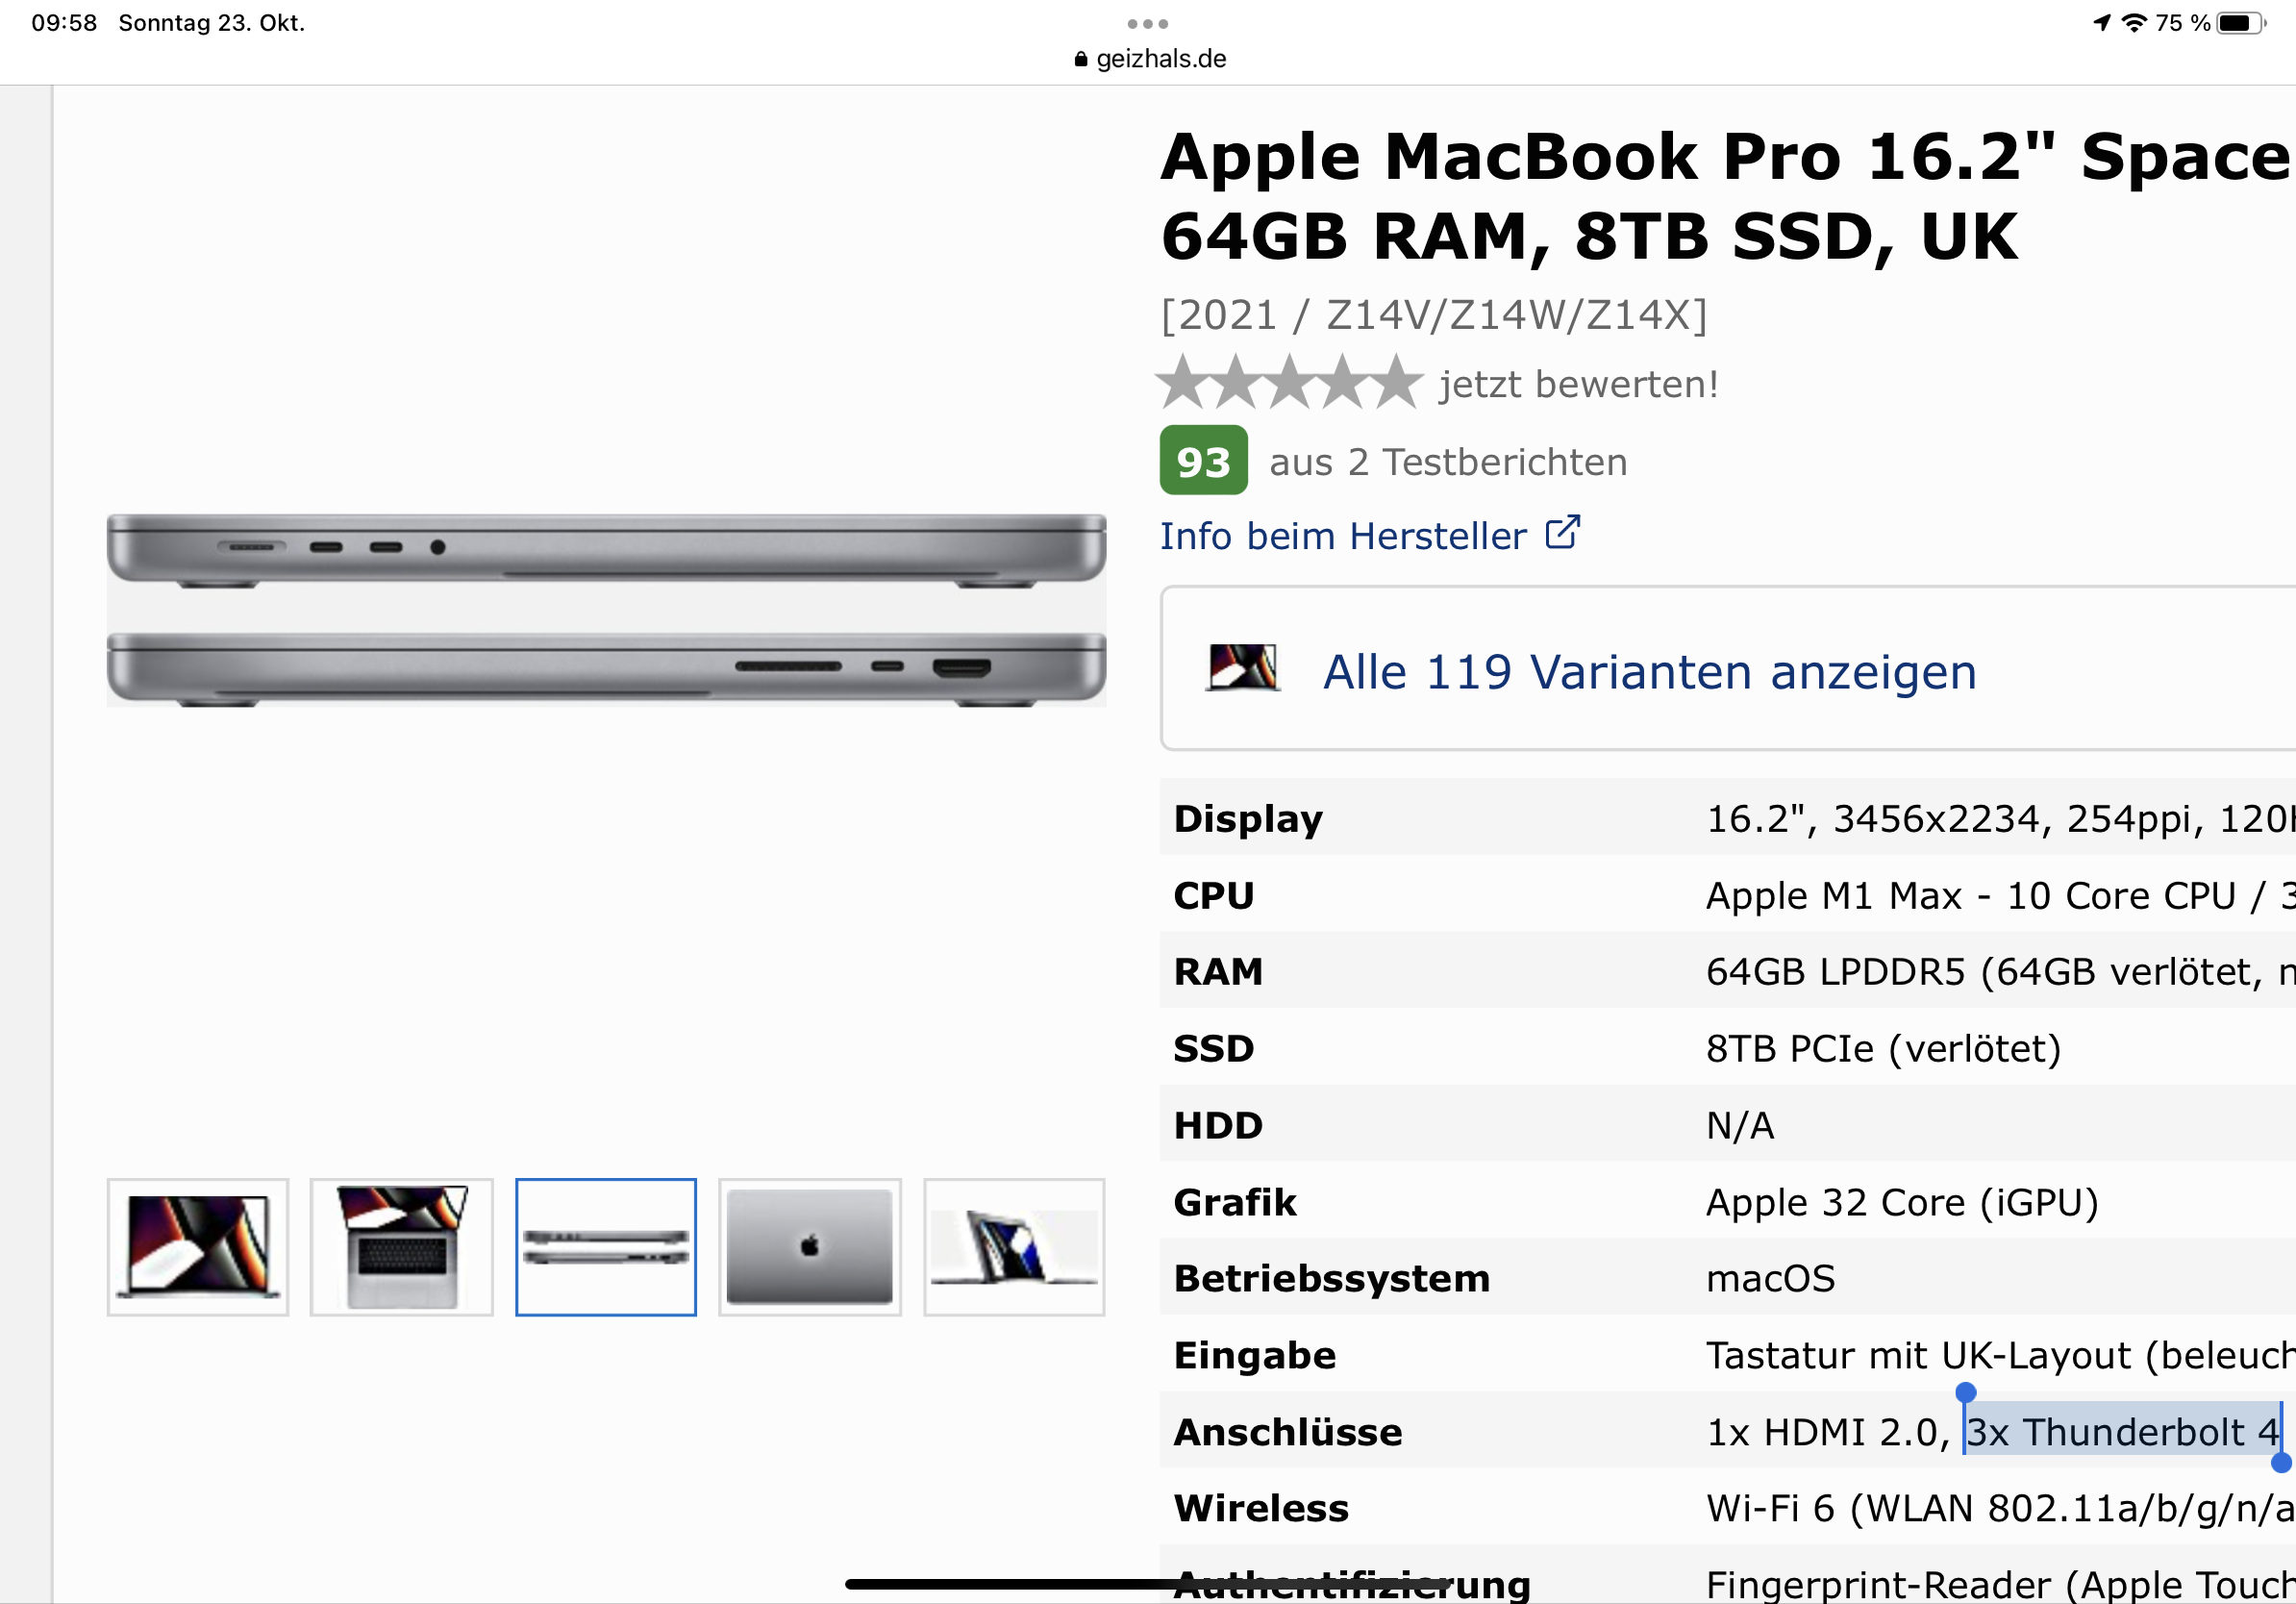Image resolution: width=2296 pixels, height=1604 pixels.
Task: Open Info beim Hersteller link
Action: pyautogui.click(x=1343, y=536)
